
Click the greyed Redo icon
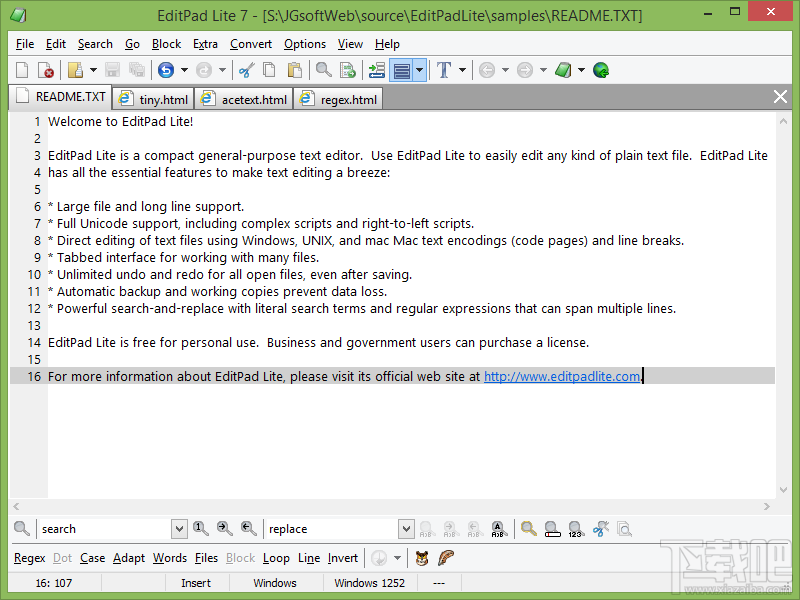pyautogui.click(x=204, y=70)
